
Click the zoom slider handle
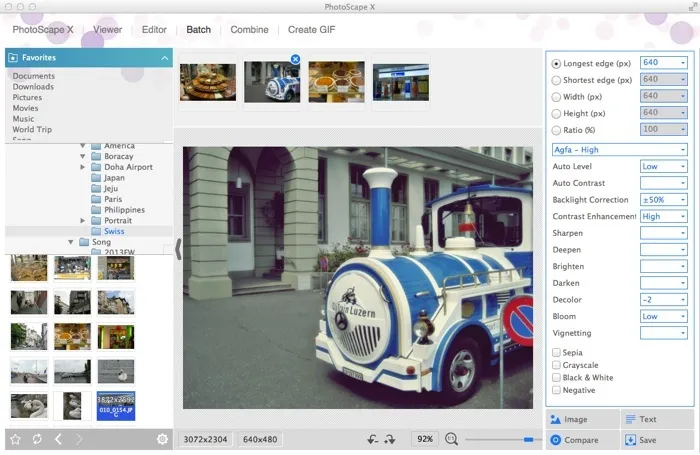(x=528, y=439)
